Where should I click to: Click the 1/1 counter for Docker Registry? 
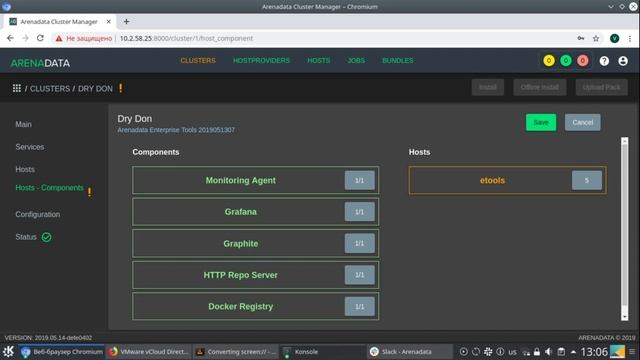pos(359,307)
